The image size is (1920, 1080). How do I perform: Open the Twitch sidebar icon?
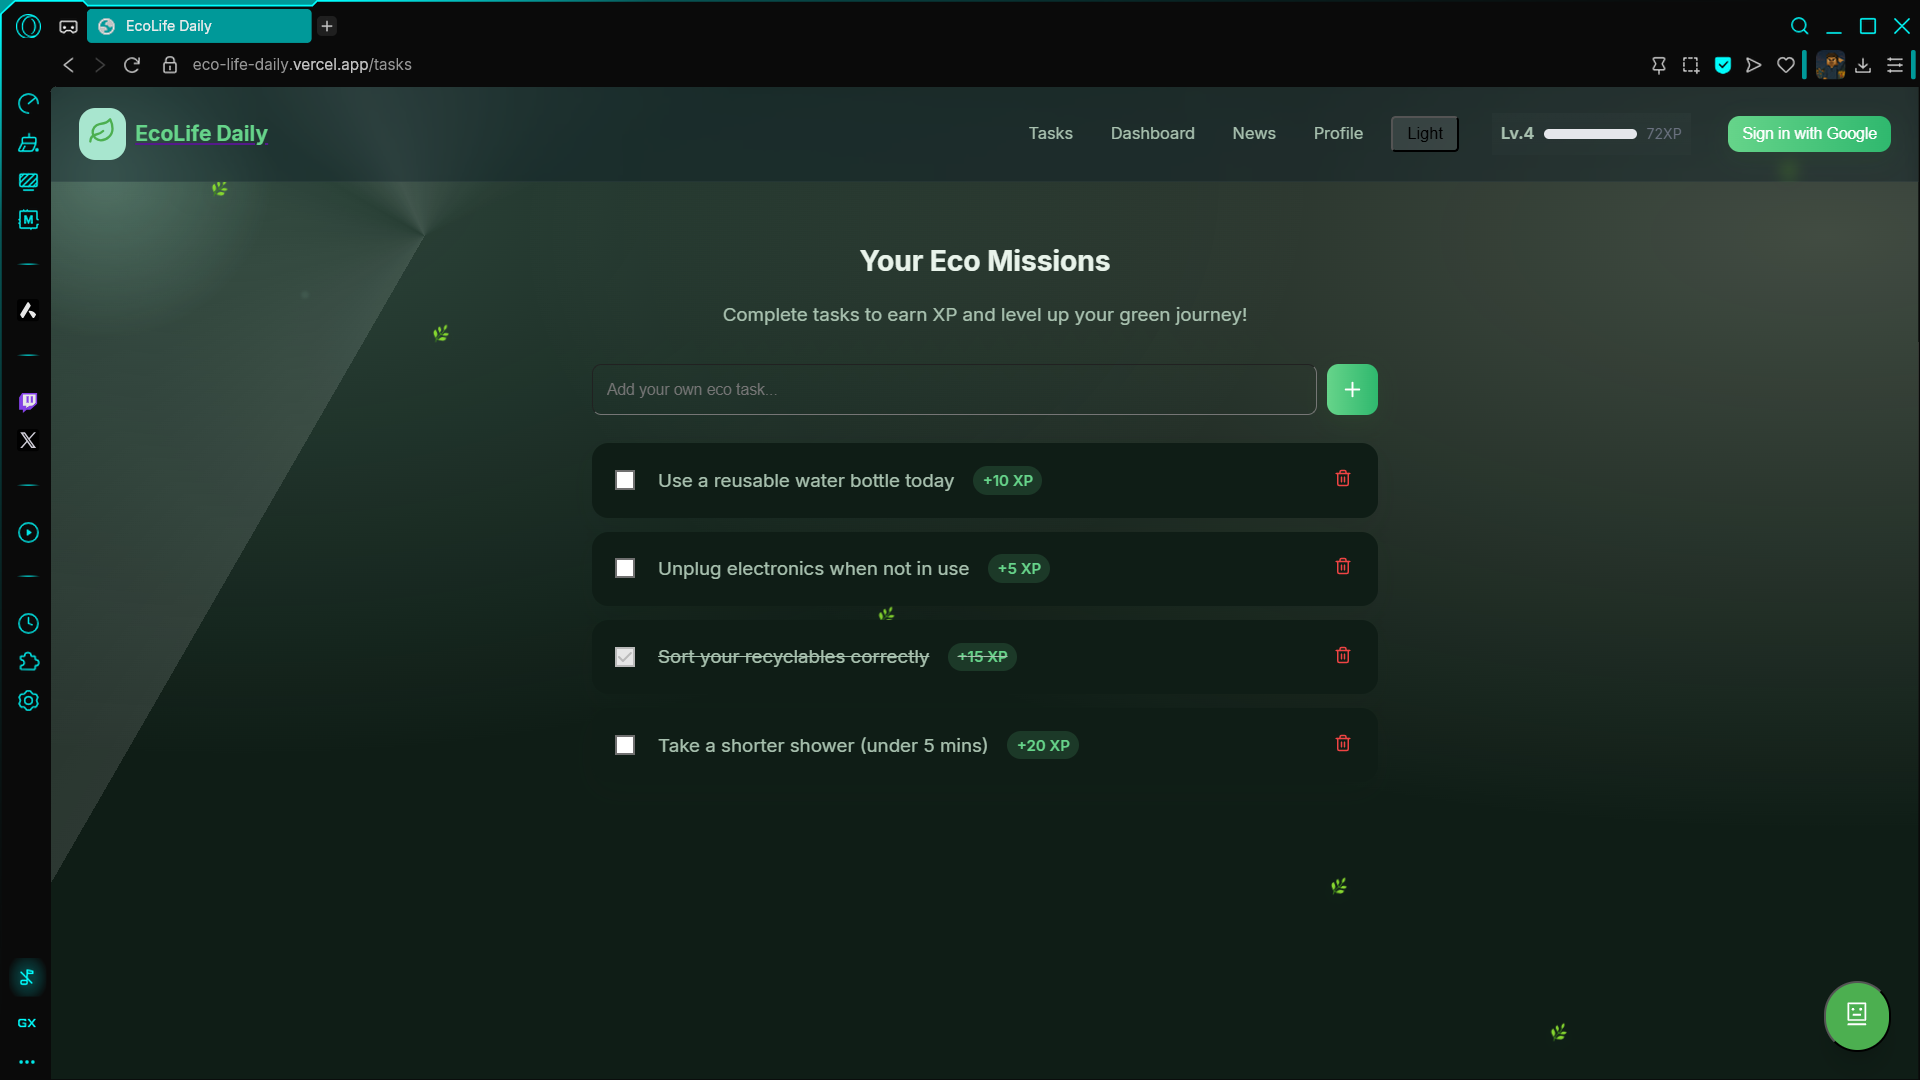point(28,402)
